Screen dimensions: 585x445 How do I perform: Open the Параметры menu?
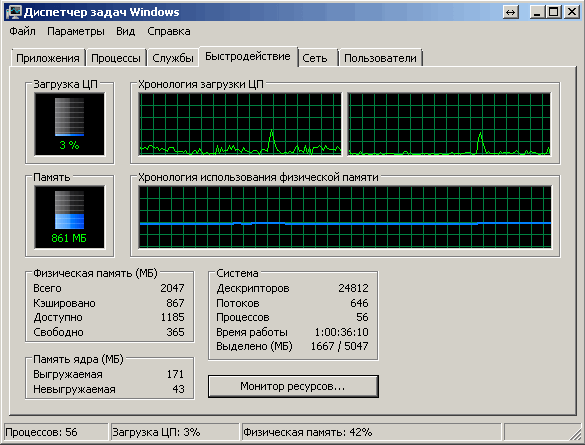click(x=76, y=31)
